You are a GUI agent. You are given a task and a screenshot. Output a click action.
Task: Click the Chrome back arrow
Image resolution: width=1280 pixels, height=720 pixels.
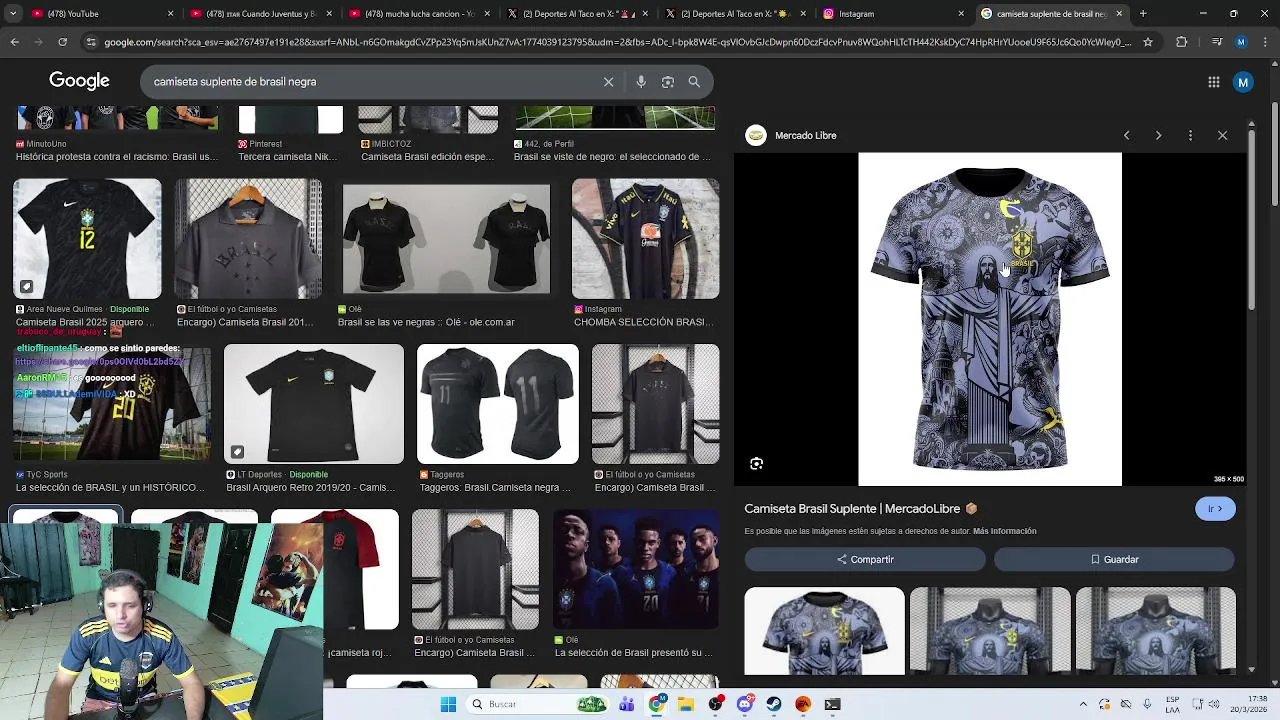(14, 42)
